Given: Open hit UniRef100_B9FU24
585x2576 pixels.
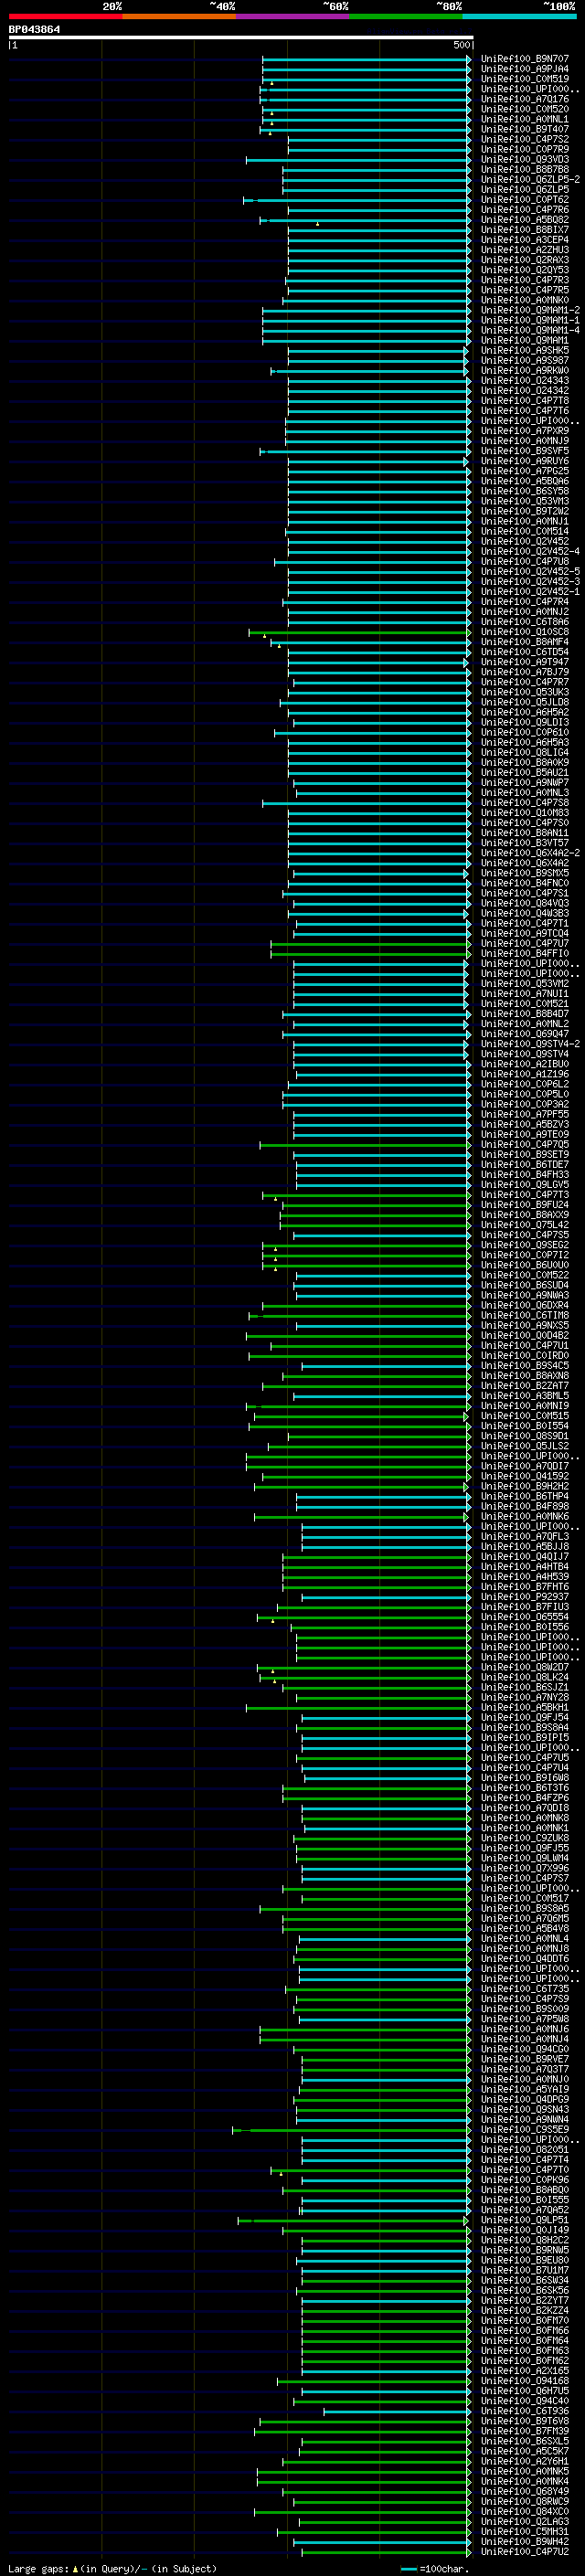Looking at the screenshot, I should coord(524,1204).
